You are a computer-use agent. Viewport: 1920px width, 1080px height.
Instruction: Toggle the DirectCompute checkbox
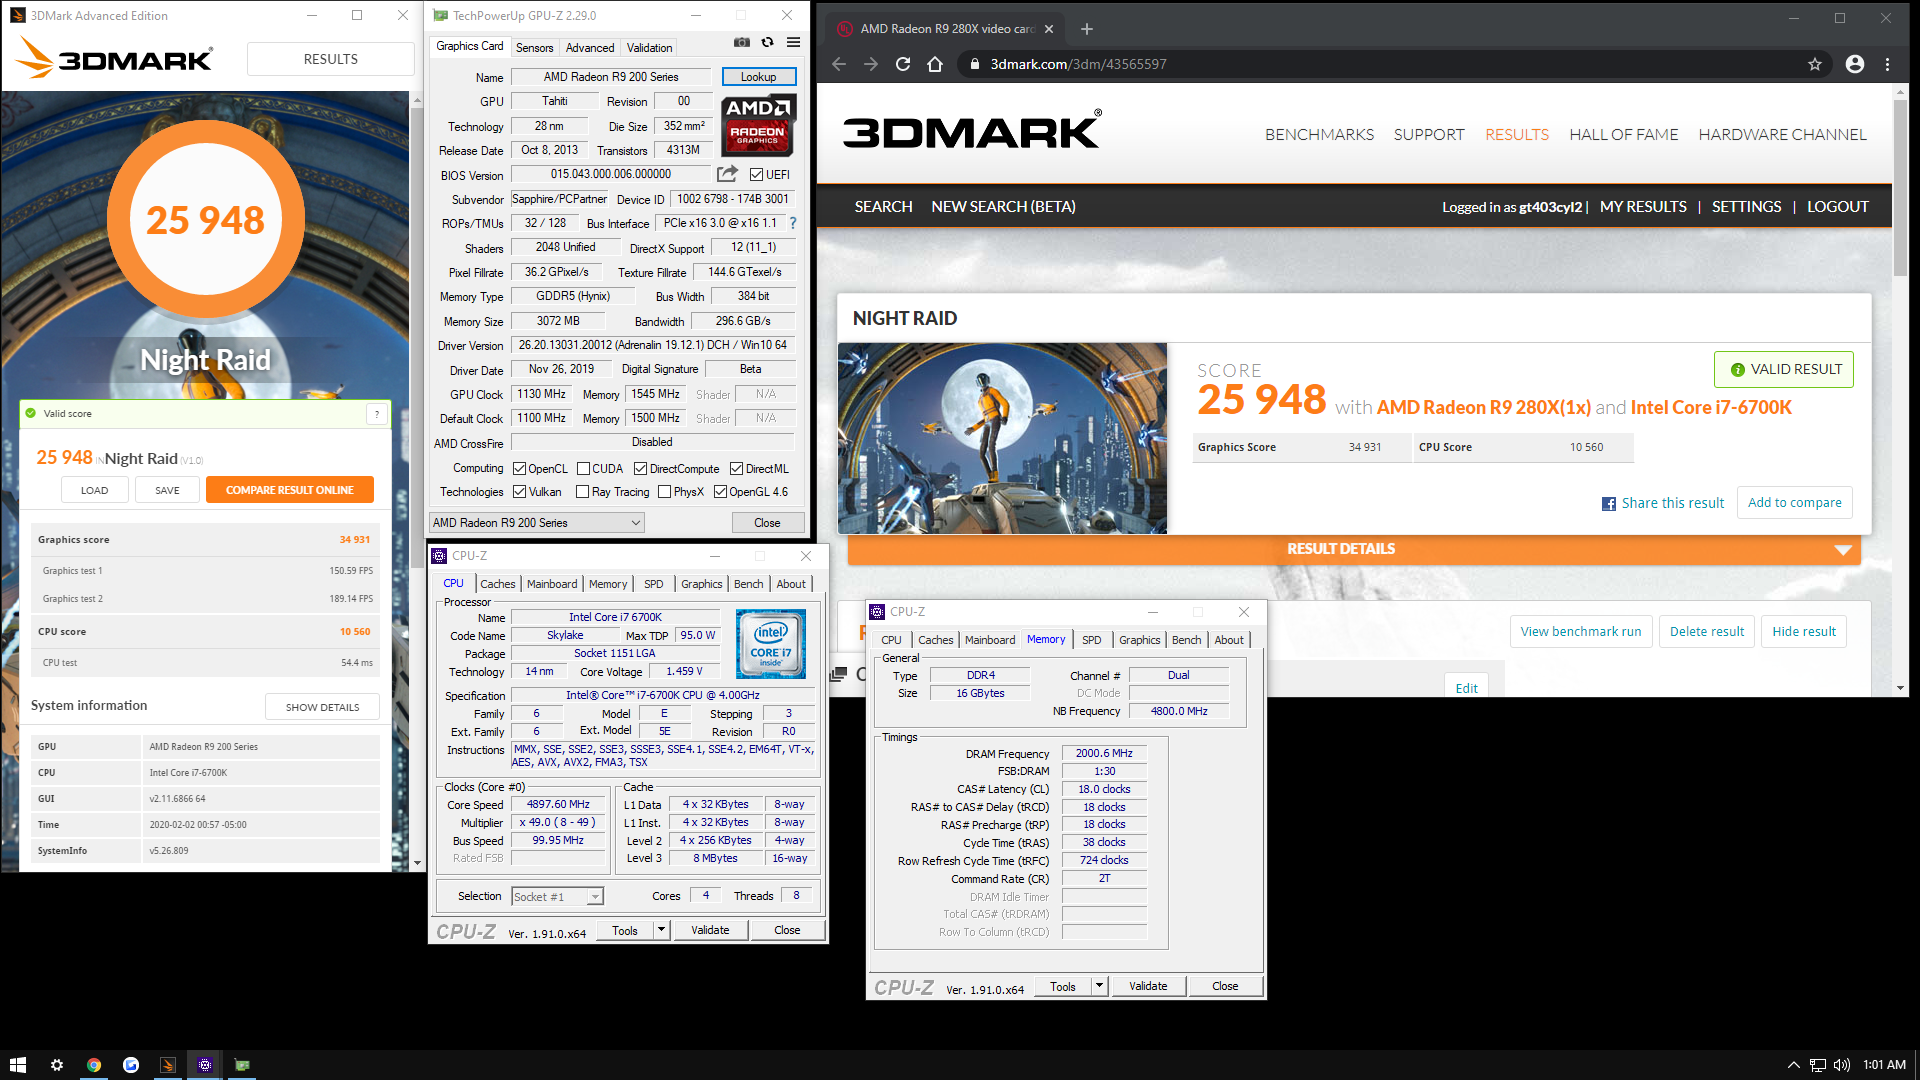point(640,469)
